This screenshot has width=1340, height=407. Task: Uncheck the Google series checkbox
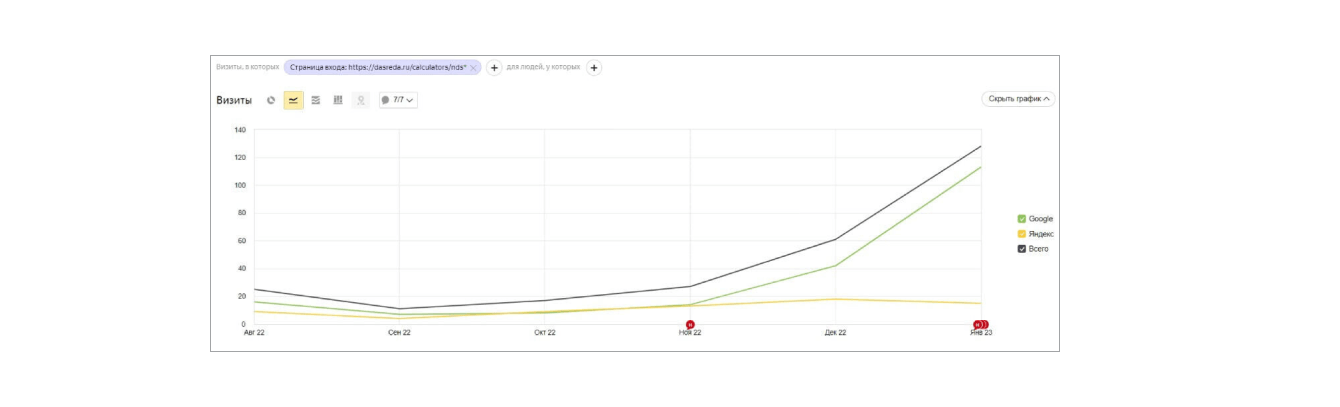(1021, 219)
